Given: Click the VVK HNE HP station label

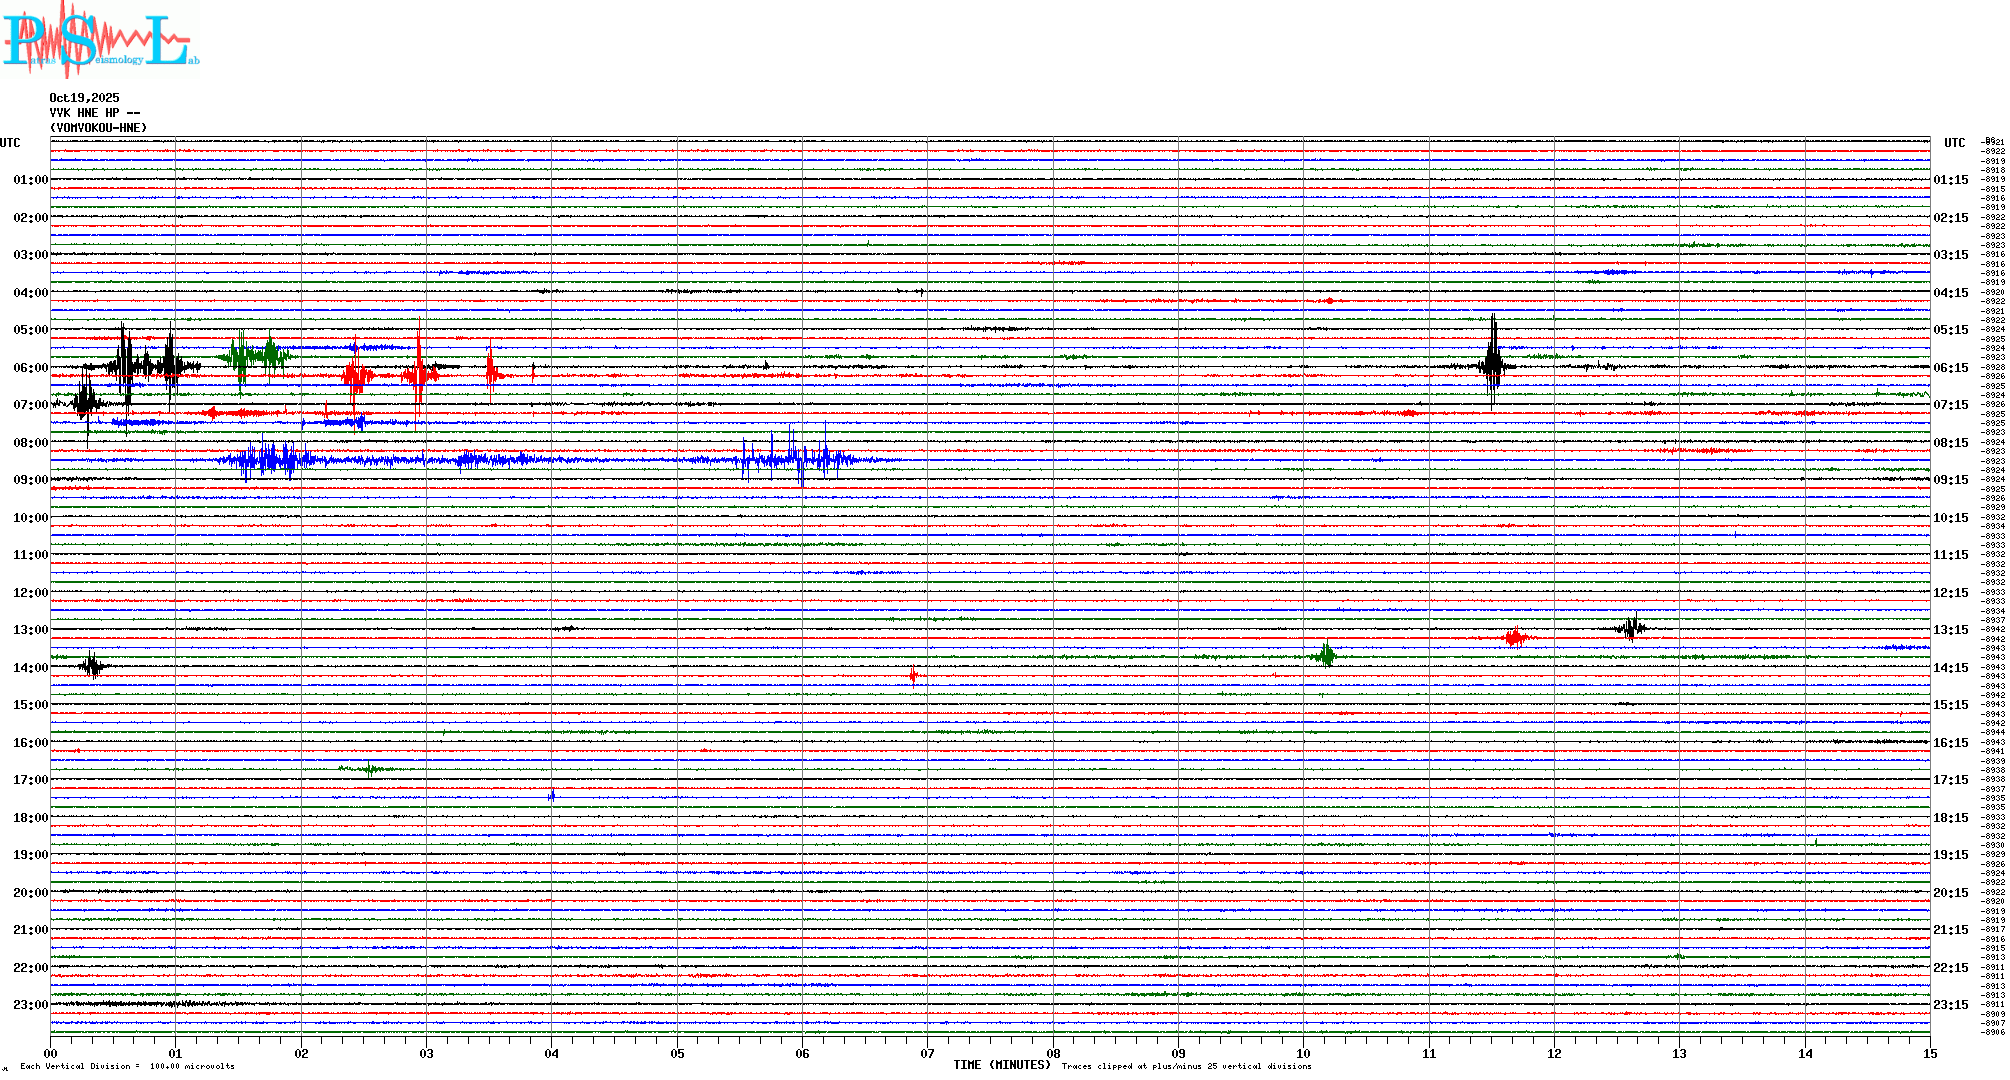Looking at the screenshot, I should tap(94, 113).
